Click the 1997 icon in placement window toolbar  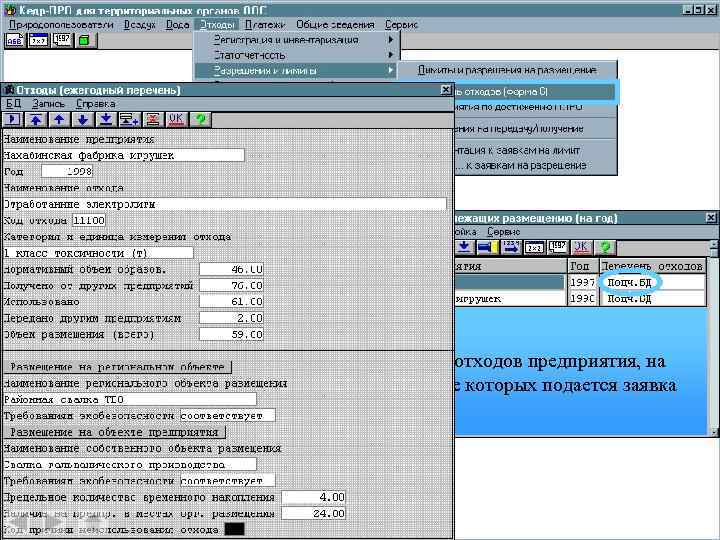coord(558,248)
